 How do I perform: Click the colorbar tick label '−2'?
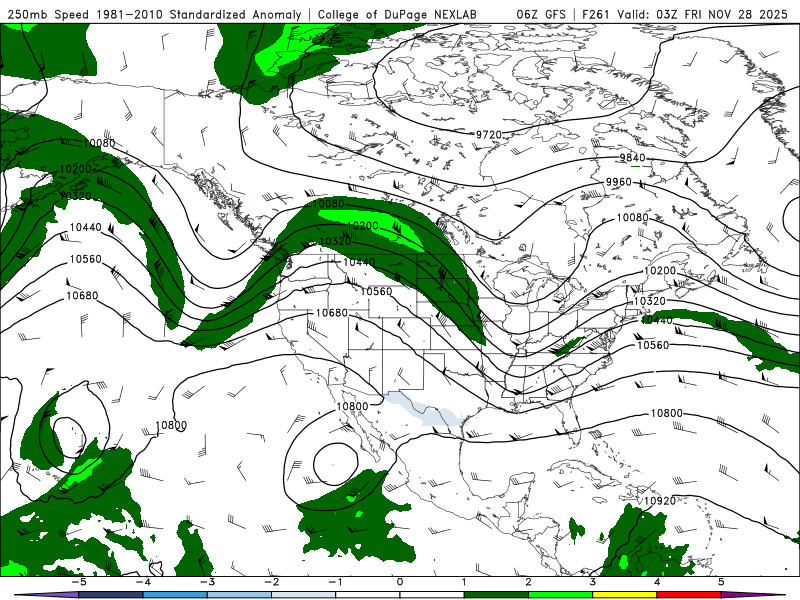271,582
